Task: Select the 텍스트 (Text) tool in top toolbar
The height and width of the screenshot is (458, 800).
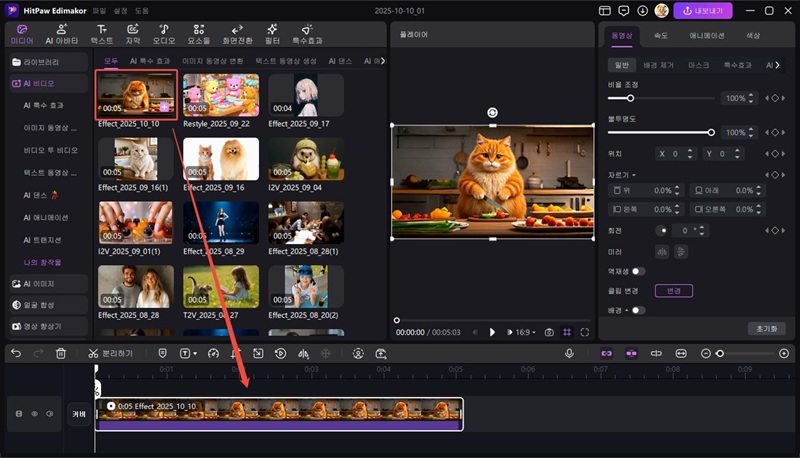Action: pyautogui.click(x=101, y=34)
